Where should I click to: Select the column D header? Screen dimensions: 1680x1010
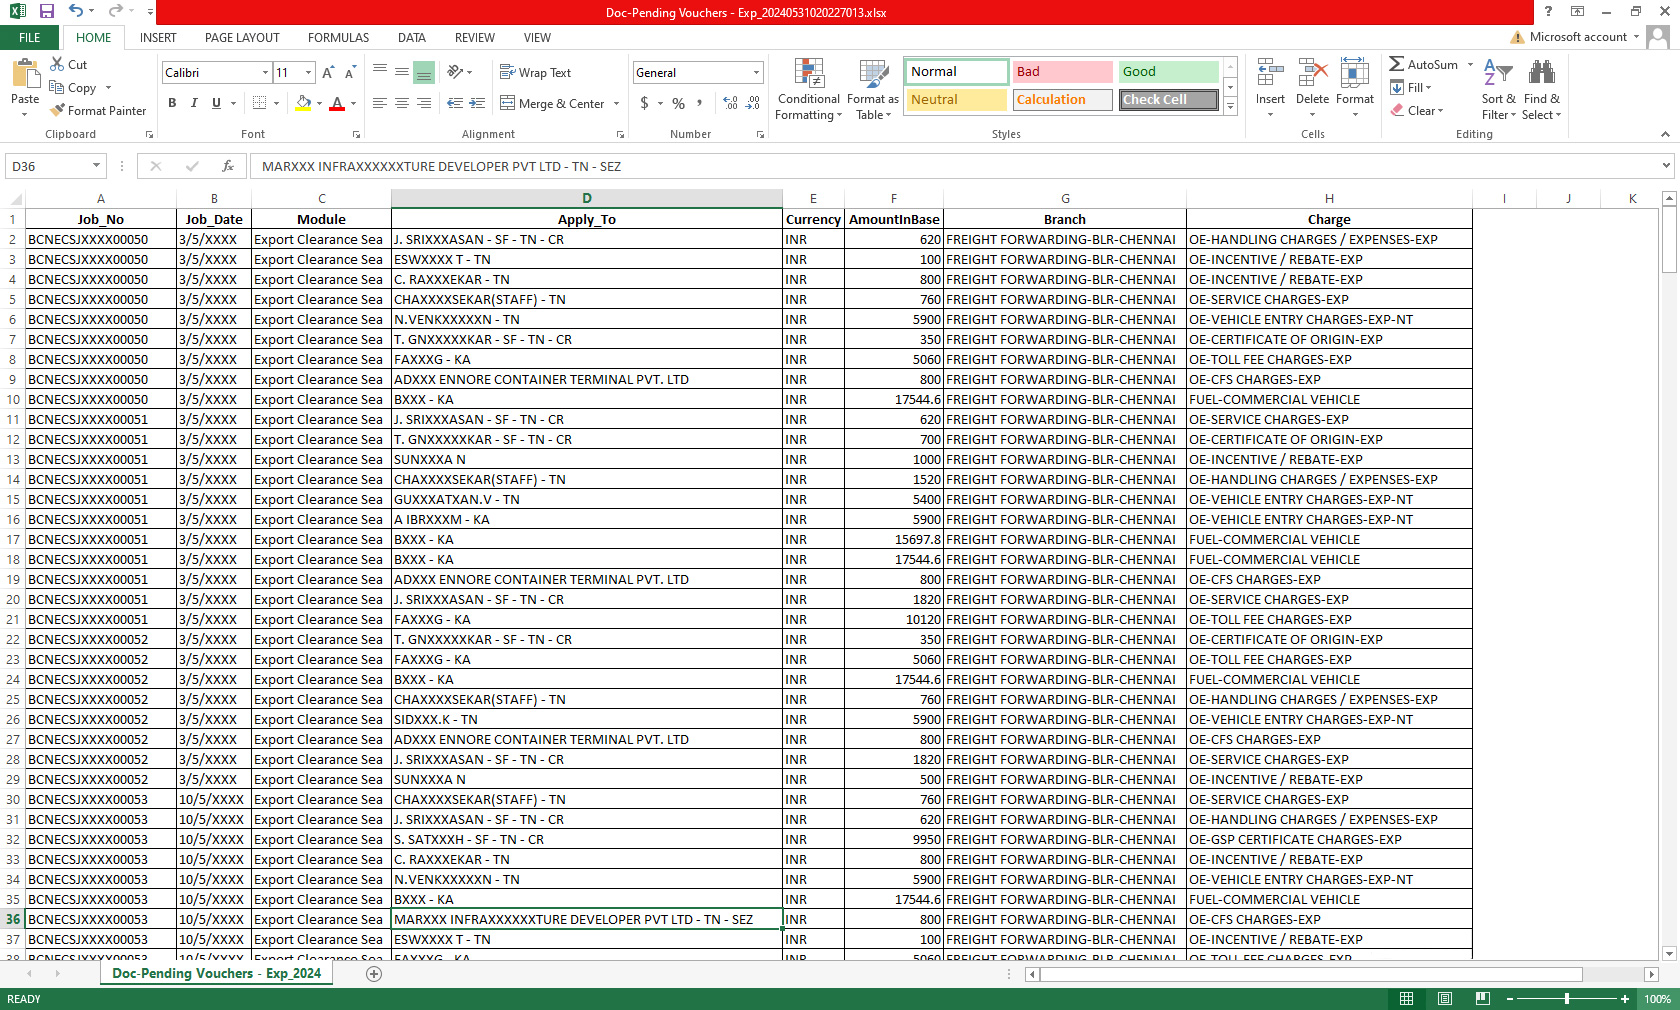coord(587,198)
